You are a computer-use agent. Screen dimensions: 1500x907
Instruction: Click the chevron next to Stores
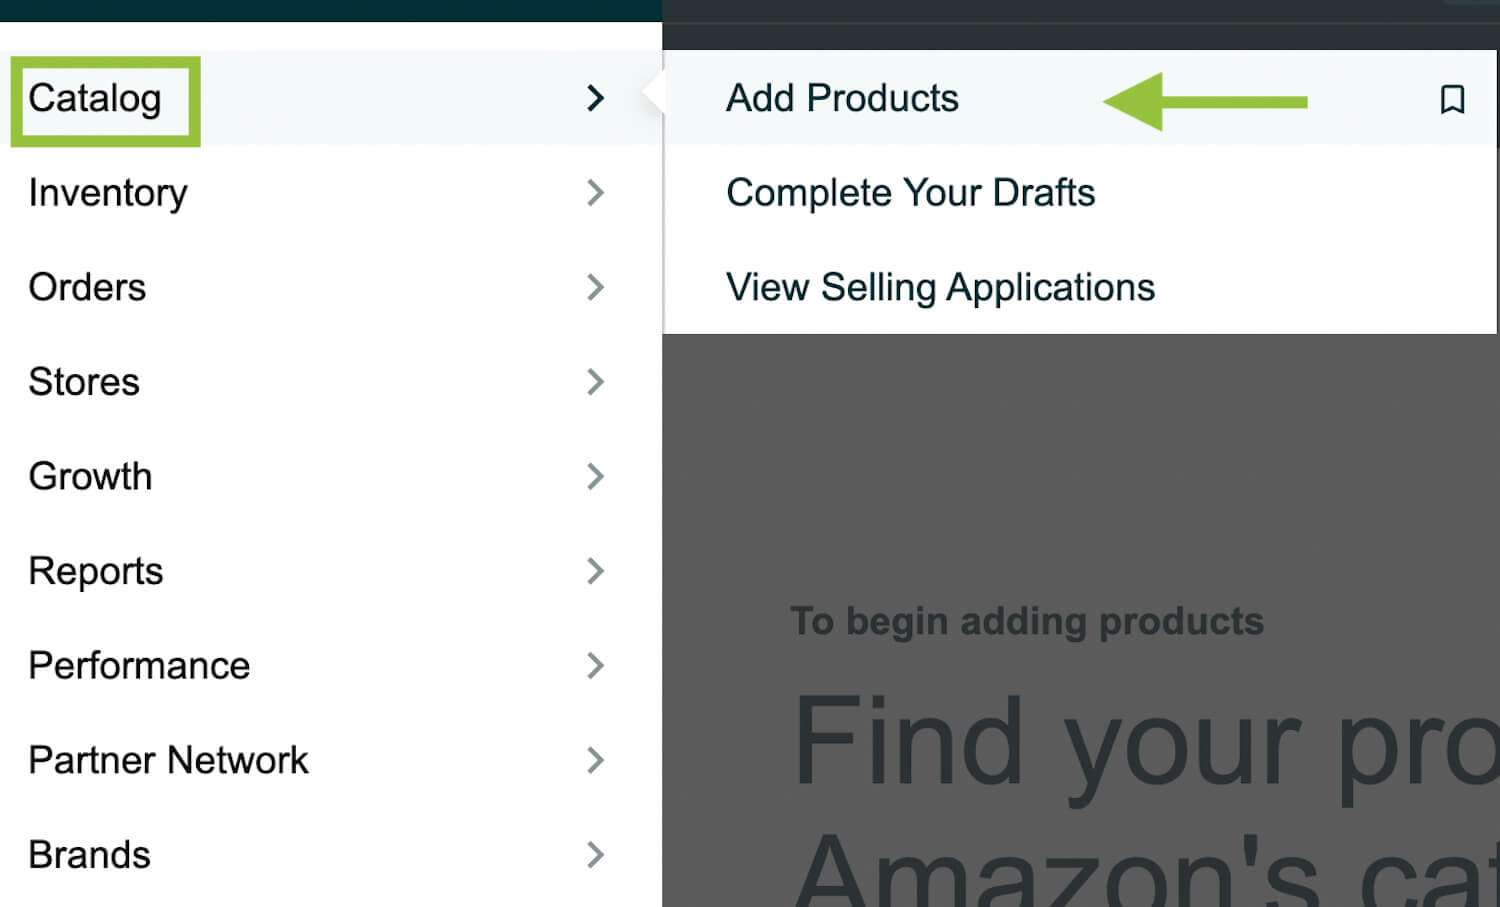(x=595, y=381)
